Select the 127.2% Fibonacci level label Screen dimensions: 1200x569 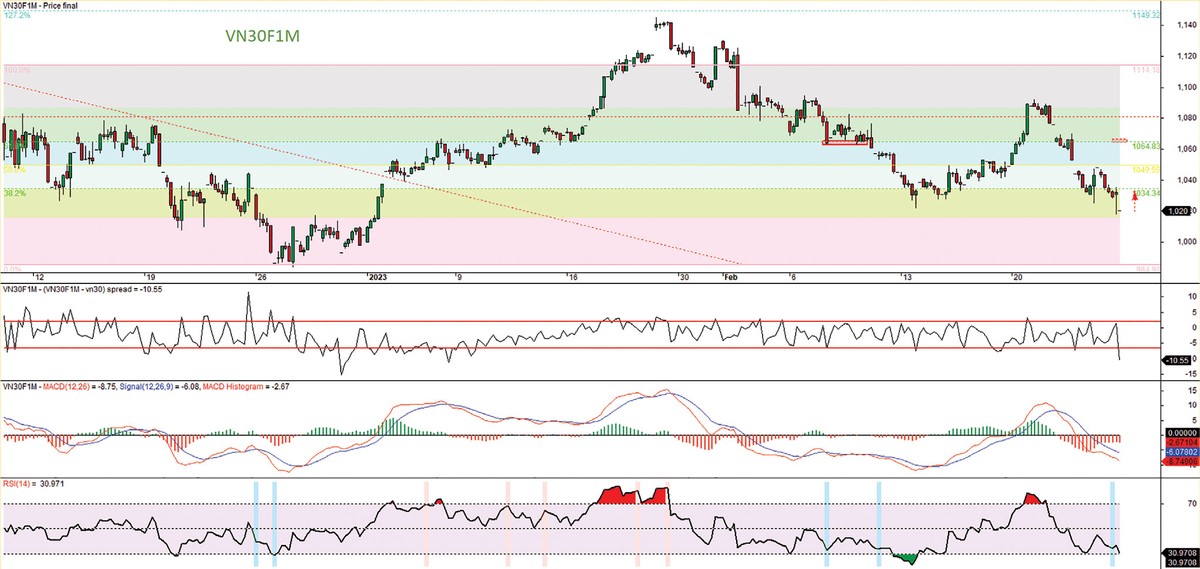[x=15, y=16]
